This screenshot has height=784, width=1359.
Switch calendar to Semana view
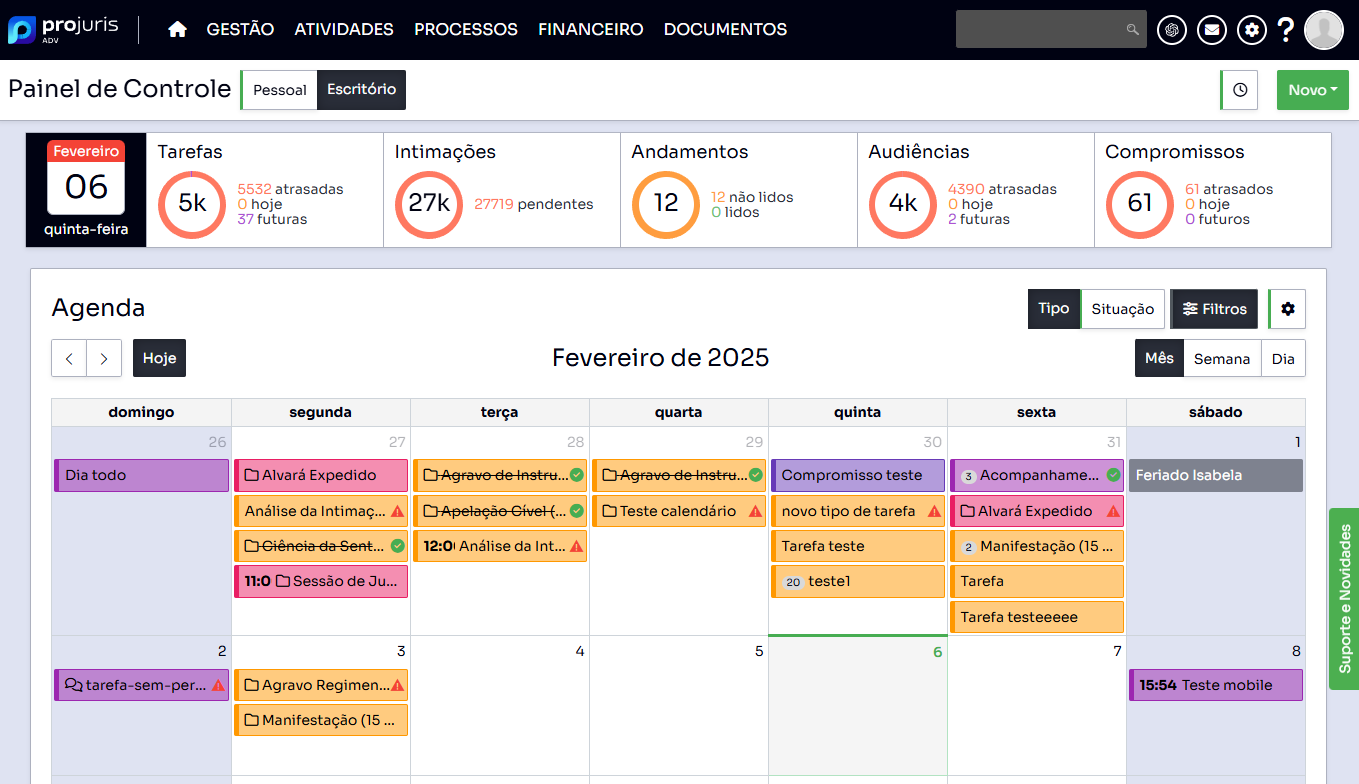click(x=1221, y=358)
